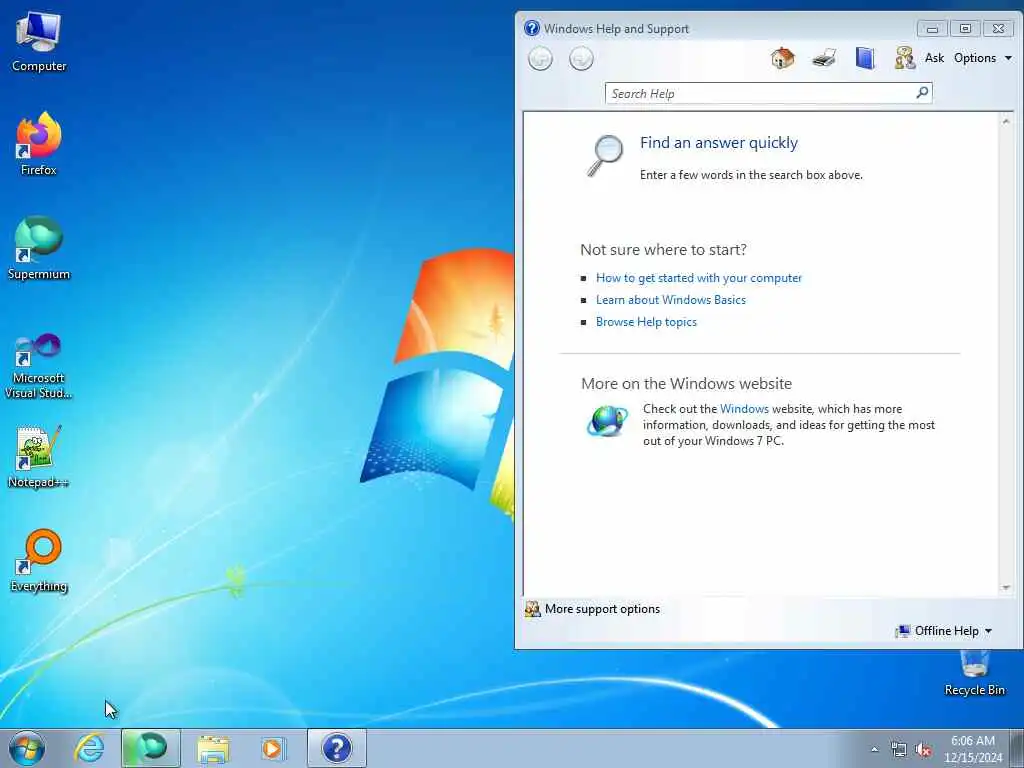Show hidden system tray icons
This screenshot has width=1024, height=768.
pos(874,749)
